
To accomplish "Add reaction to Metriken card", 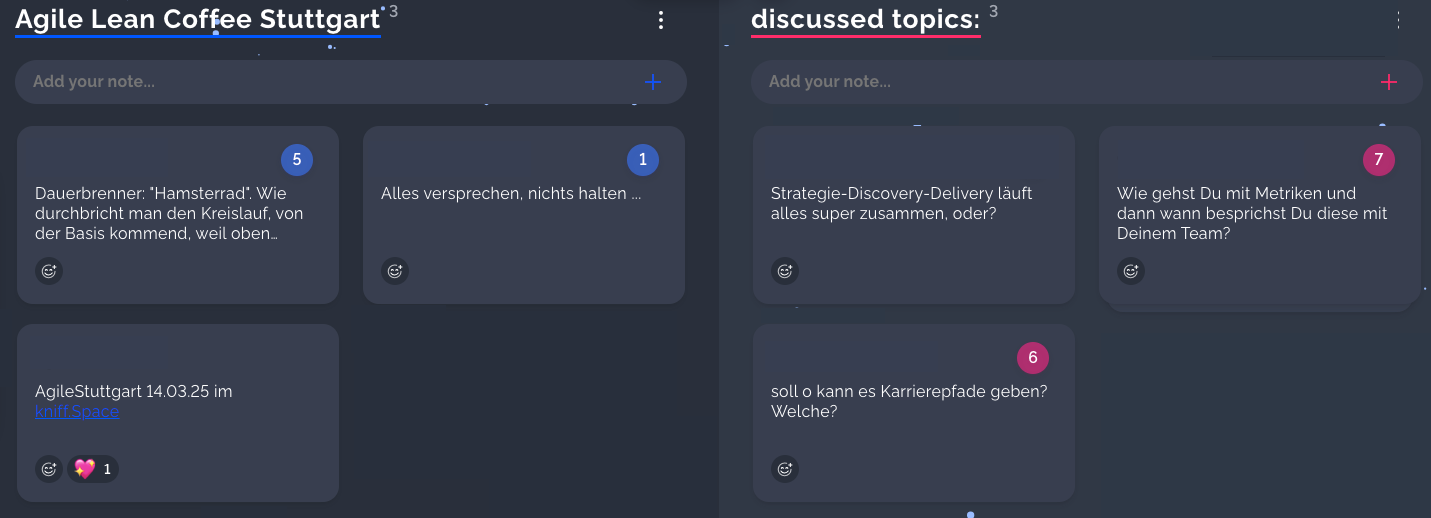I will (x=1131, y=270).
